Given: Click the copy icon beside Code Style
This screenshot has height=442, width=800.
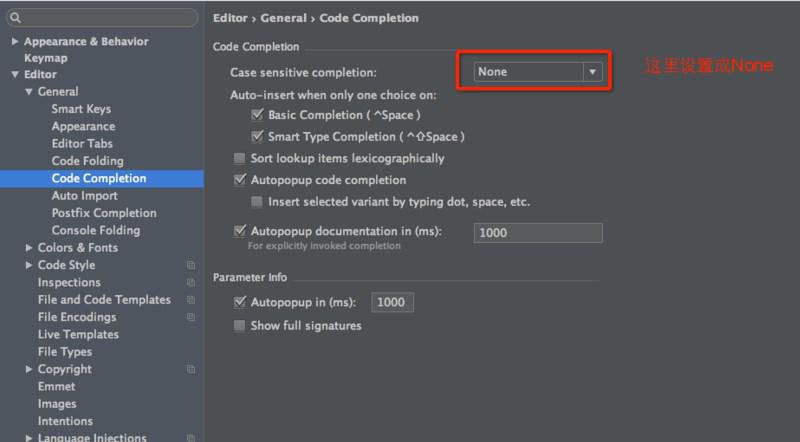Looking at the screenshot, I should click(x=191, y=265).
